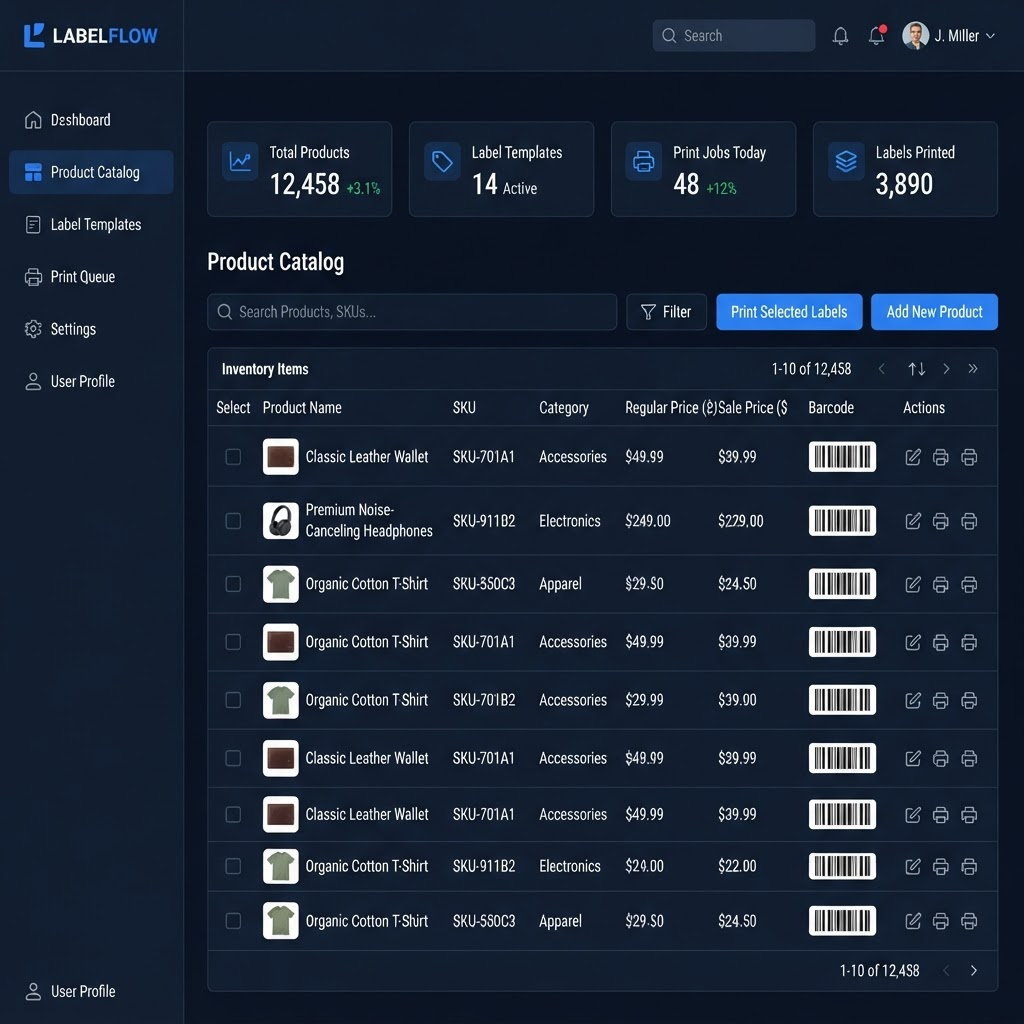Click the headphones product thumbnail
This screenshot has height=1024, width=1024.
tap(281, 520)
